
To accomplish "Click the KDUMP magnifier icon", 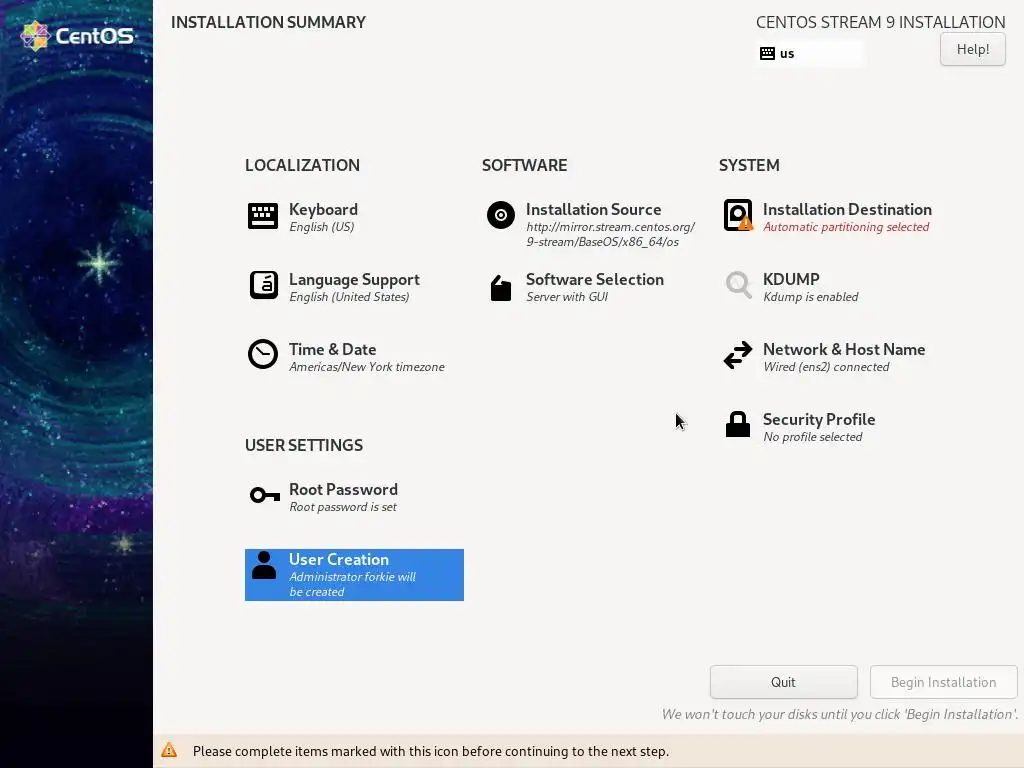I will [x=739, y=285].
